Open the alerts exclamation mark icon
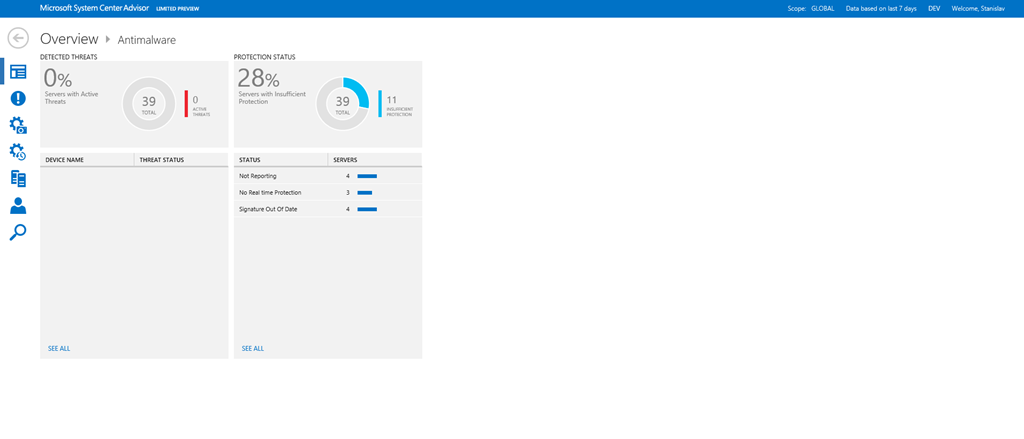Image resolution: width=1024 pixels, height=439 pixels. click(x=18, y=98)
